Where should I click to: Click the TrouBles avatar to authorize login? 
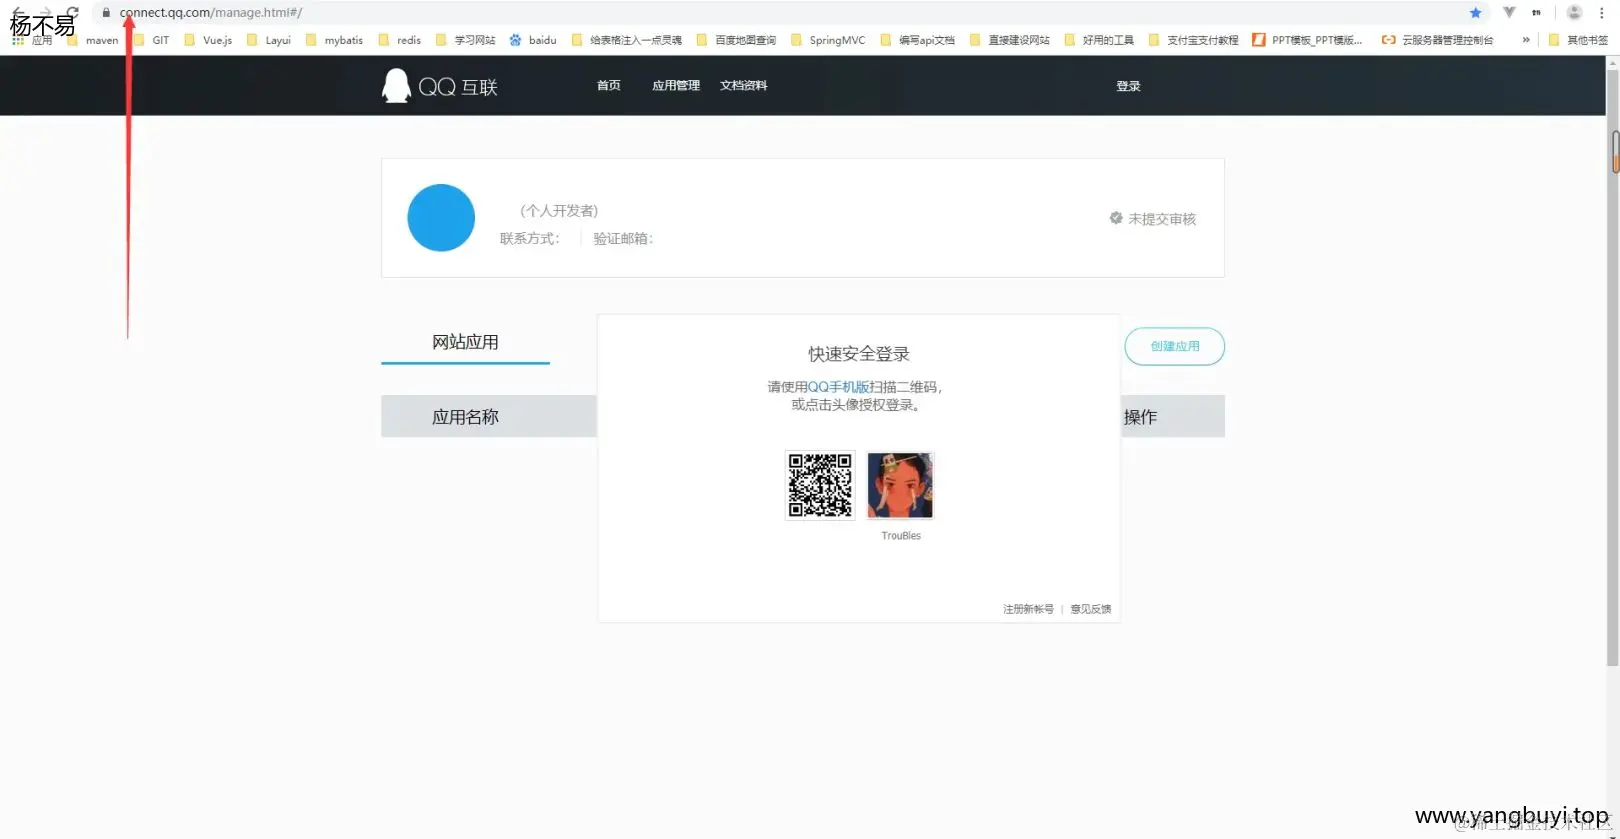(900, 486)
